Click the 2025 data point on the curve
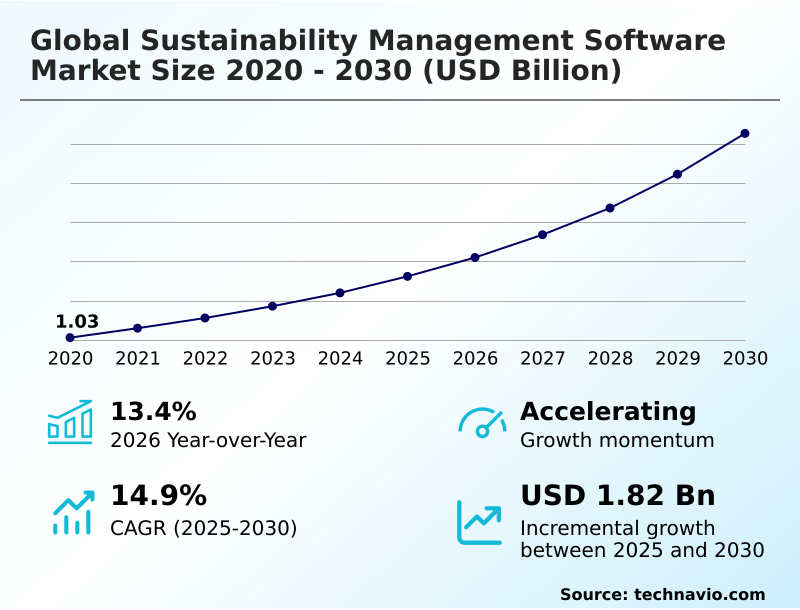Viewport: 800px width, 610px height. click(x=407, y=276)
